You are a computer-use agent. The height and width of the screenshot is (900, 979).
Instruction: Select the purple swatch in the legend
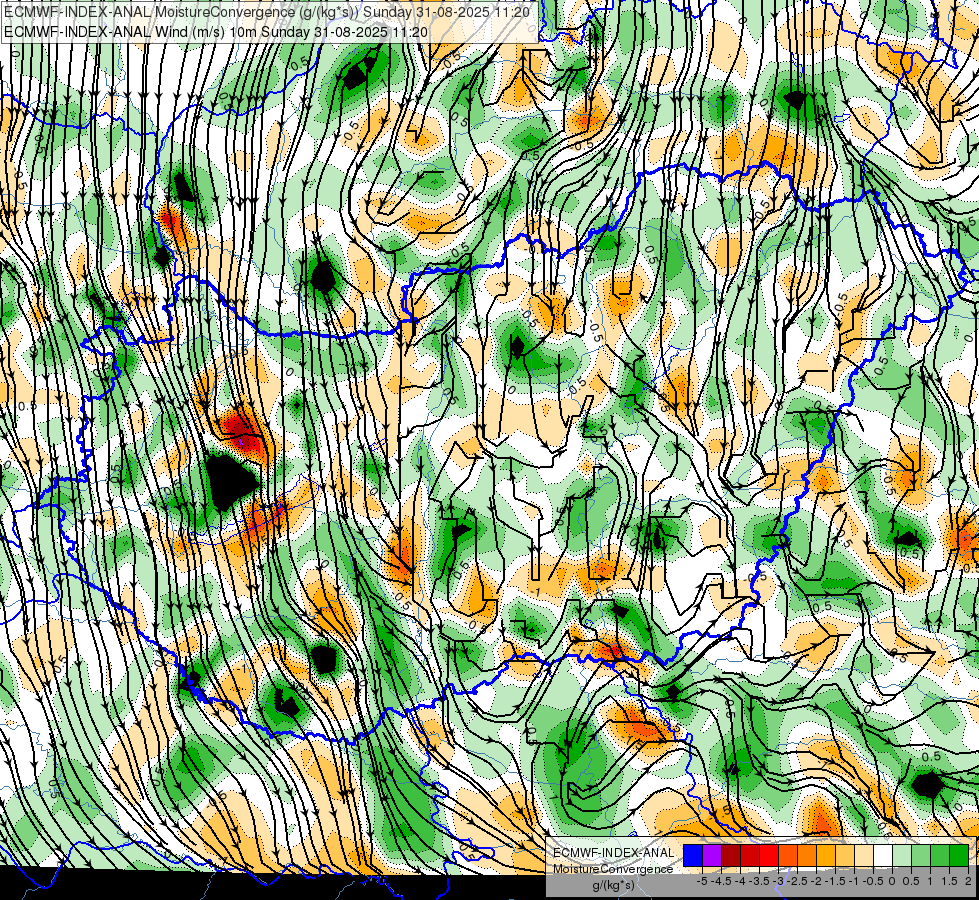712,855
